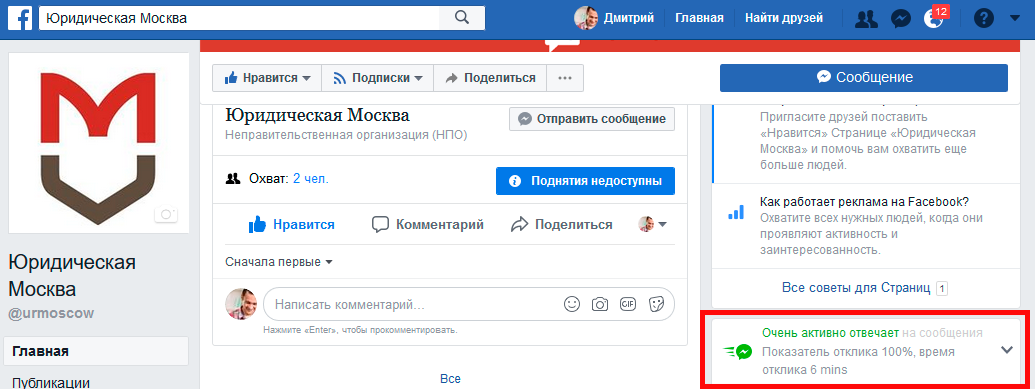Click the Юридическая Москва name in left sidebar
The height and width of the screenshot is (389, 1035).
[72, 276]
